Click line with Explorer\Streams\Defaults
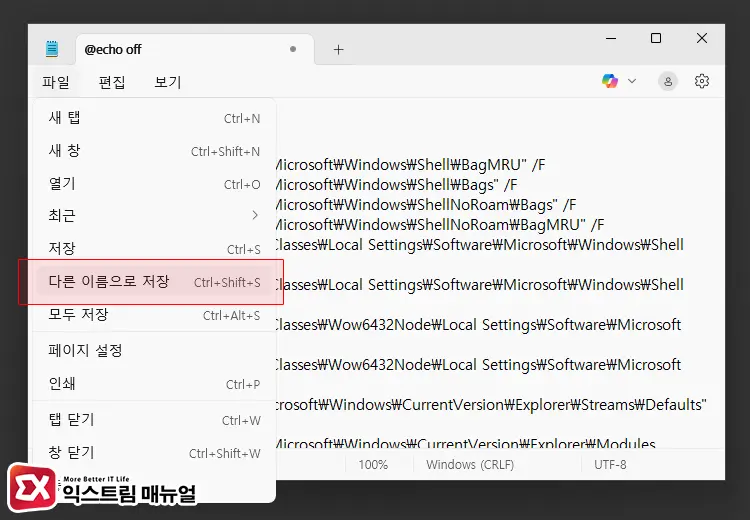The height and width of the screenshot is (520, 750). click(x=491, y=405)
